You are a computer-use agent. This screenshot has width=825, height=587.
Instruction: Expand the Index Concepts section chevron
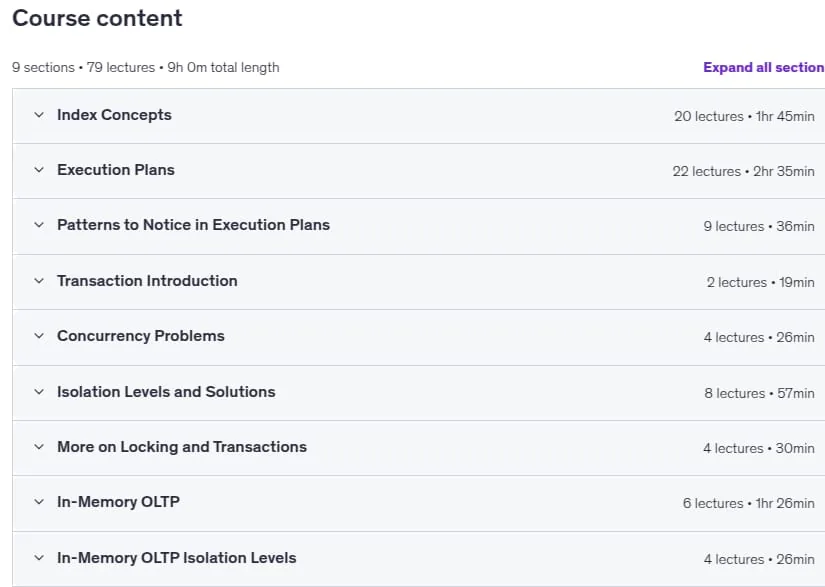[x=39, y=115]
